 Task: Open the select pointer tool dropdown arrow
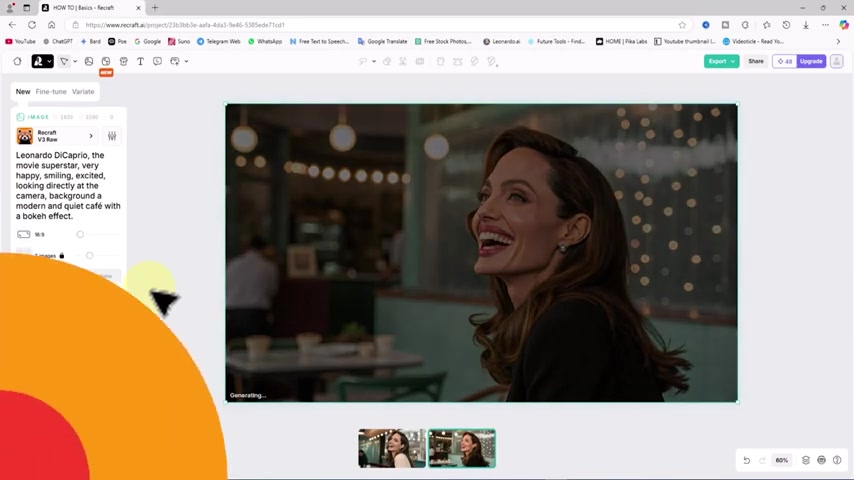[x=75, y=62]
